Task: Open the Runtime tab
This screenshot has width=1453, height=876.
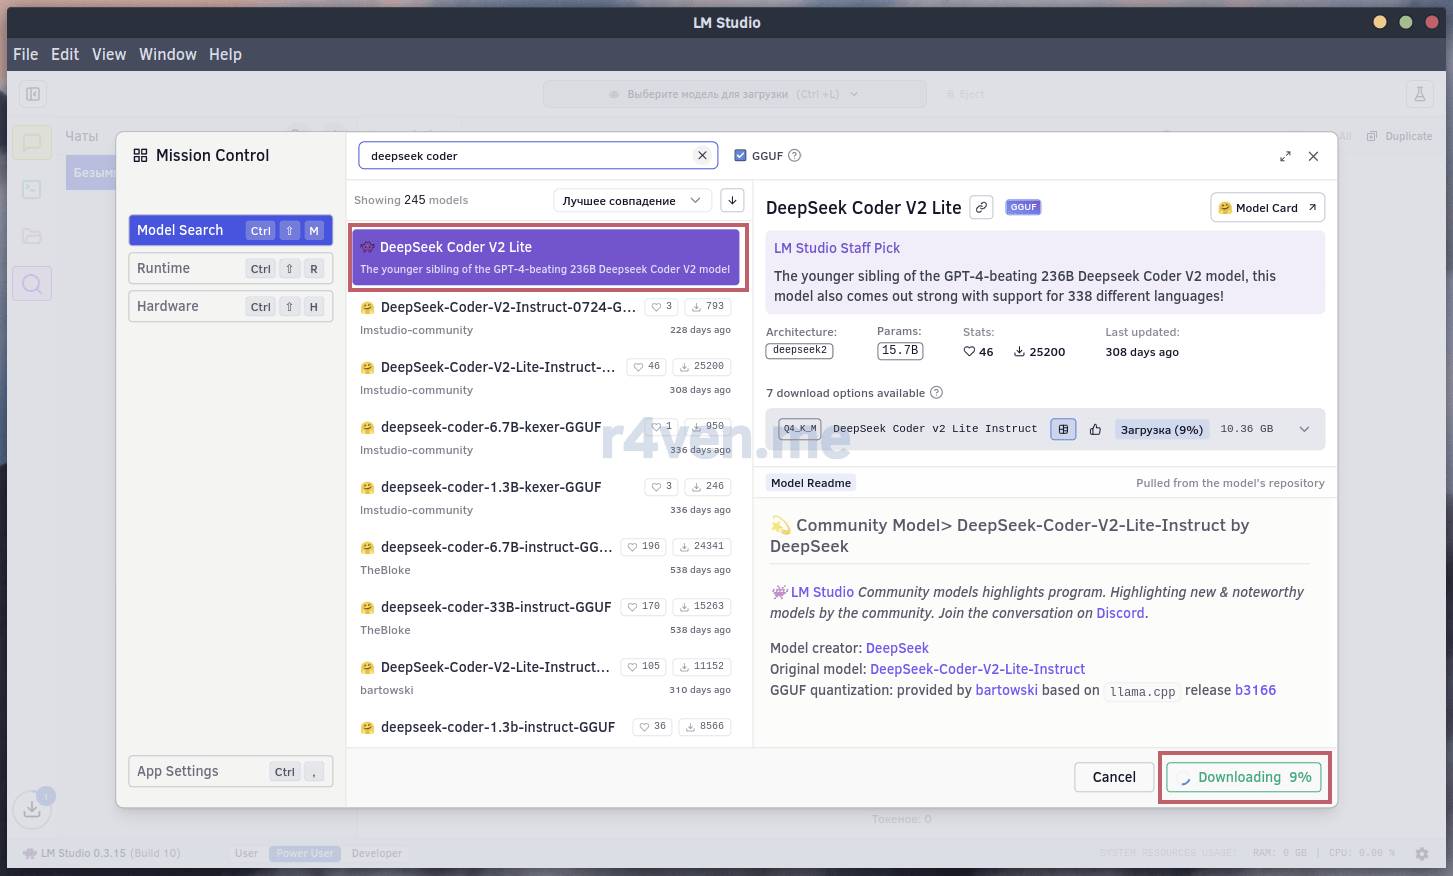Action: (230, 268)
